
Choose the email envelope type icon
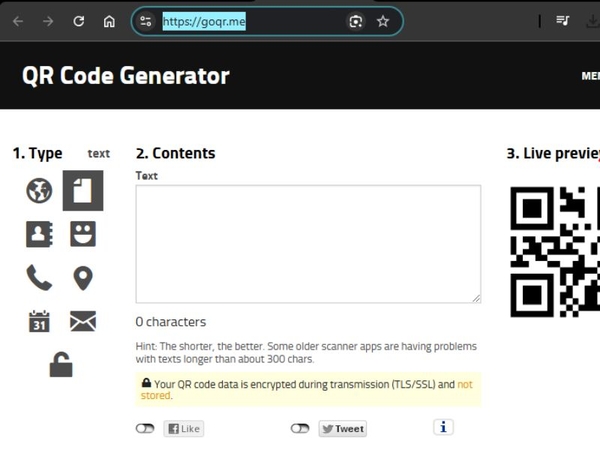pyautogui.click(x=83, y=321)
